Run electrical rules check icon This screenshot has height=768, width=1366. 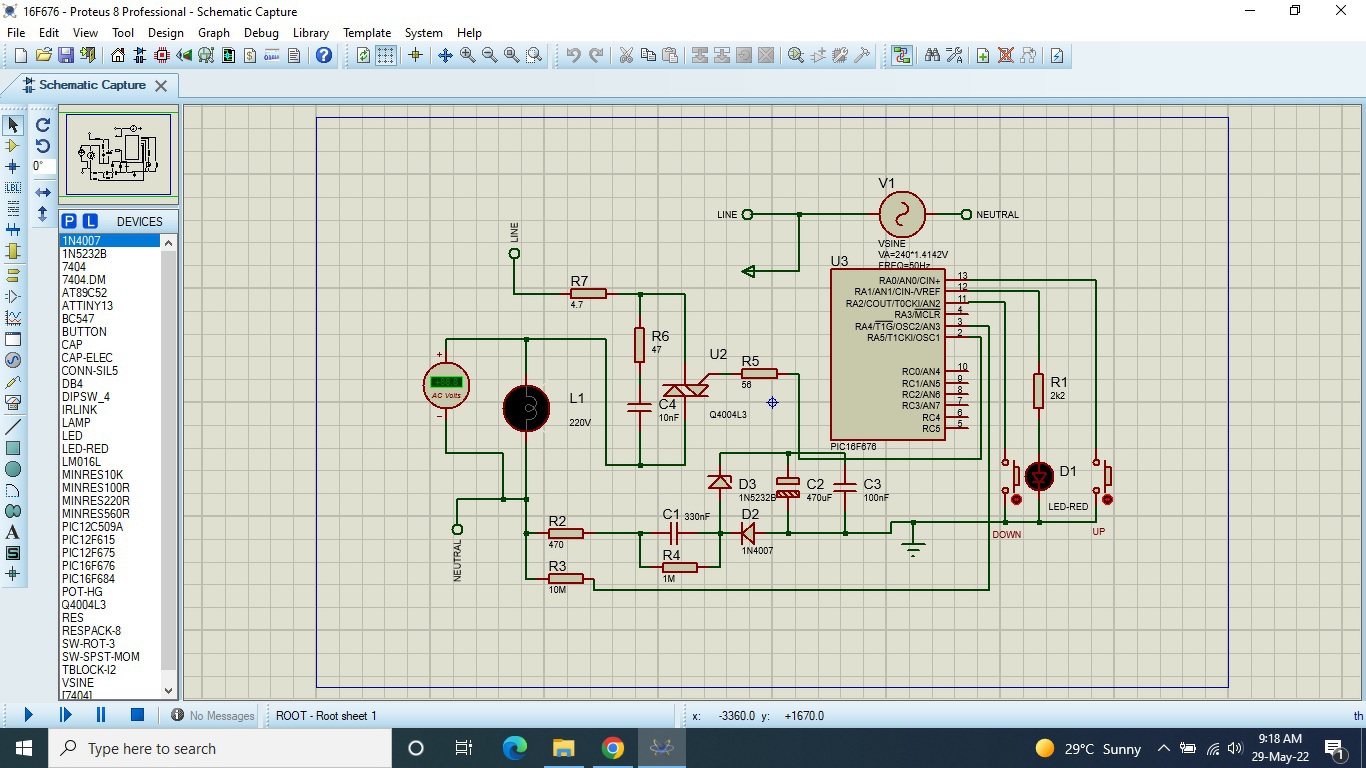[1057, 56]
